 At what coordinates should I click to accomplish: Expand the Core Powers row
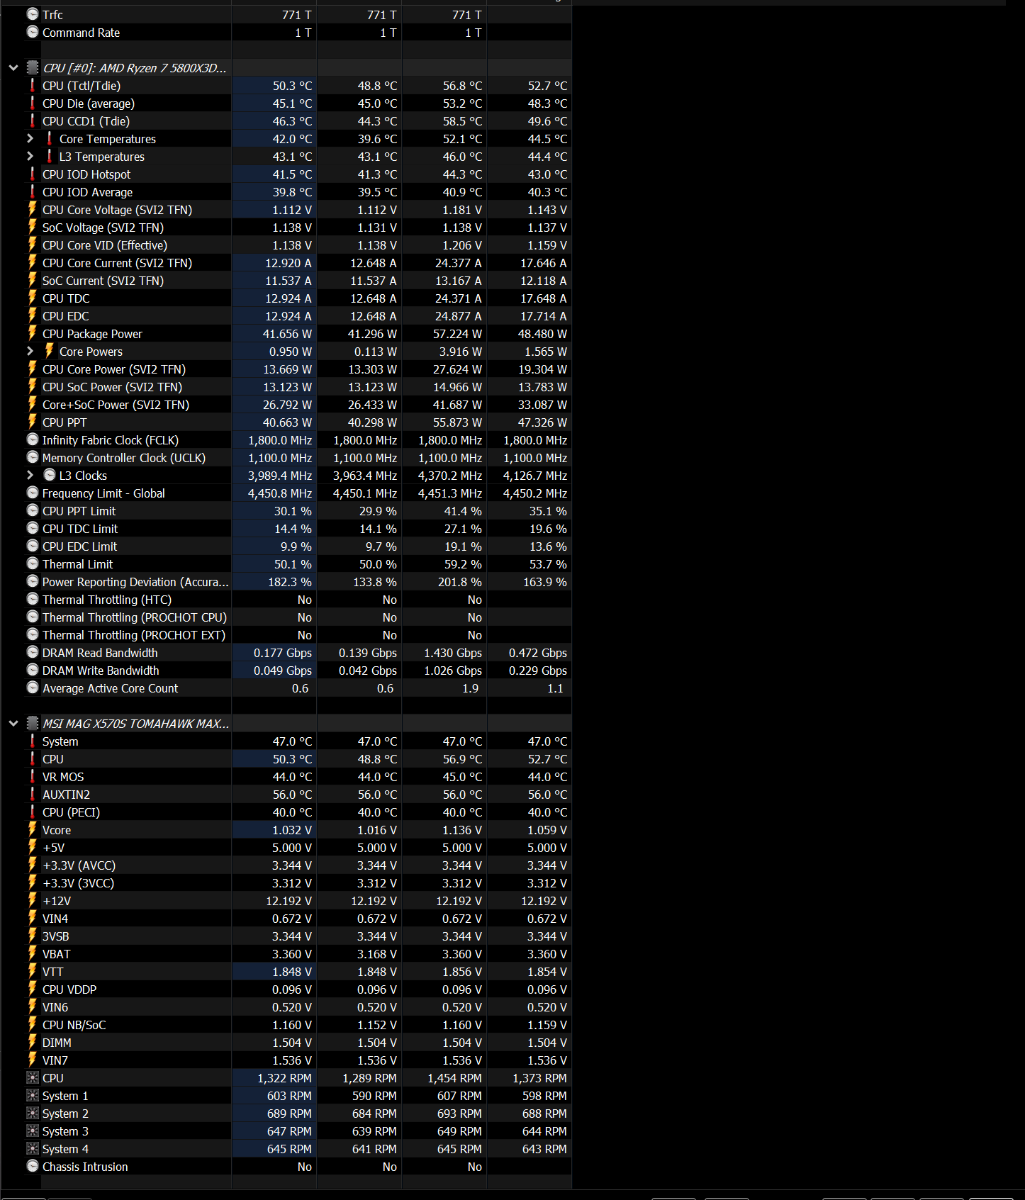tap(31, 352)
